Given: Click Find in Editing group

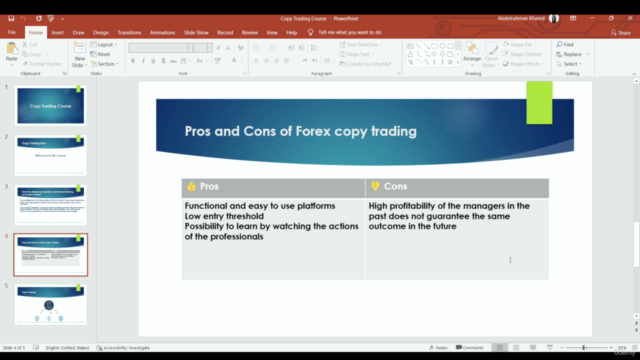Looking at the screenshot, I should [x=565, y=44].
